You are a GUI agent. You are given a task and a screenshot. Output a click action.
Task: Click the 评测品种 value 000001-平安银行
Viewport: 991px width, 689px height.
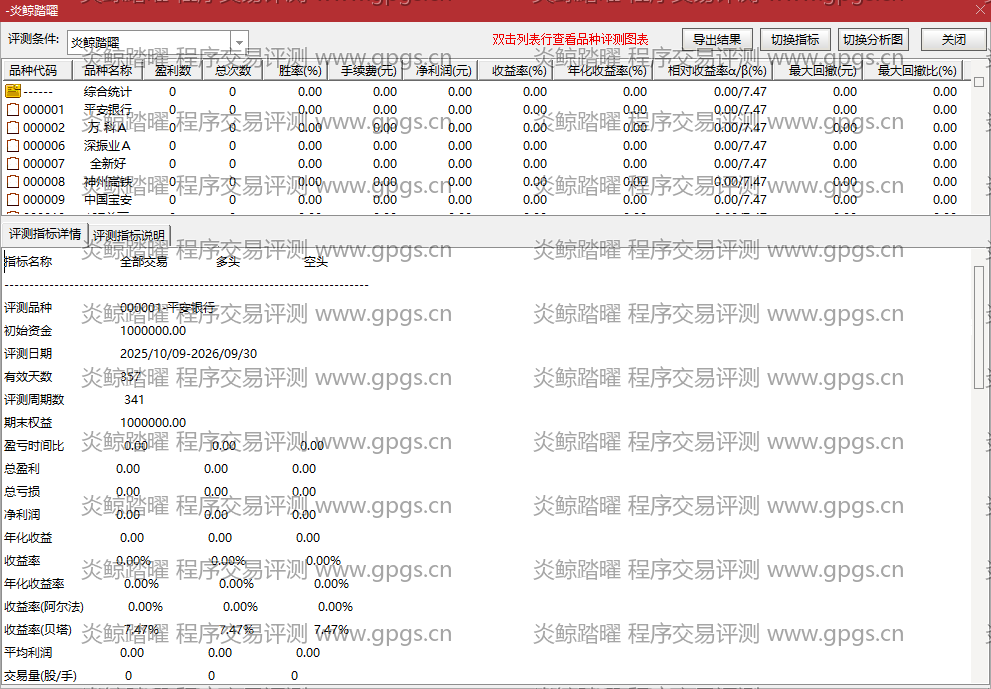pos(167,308)
